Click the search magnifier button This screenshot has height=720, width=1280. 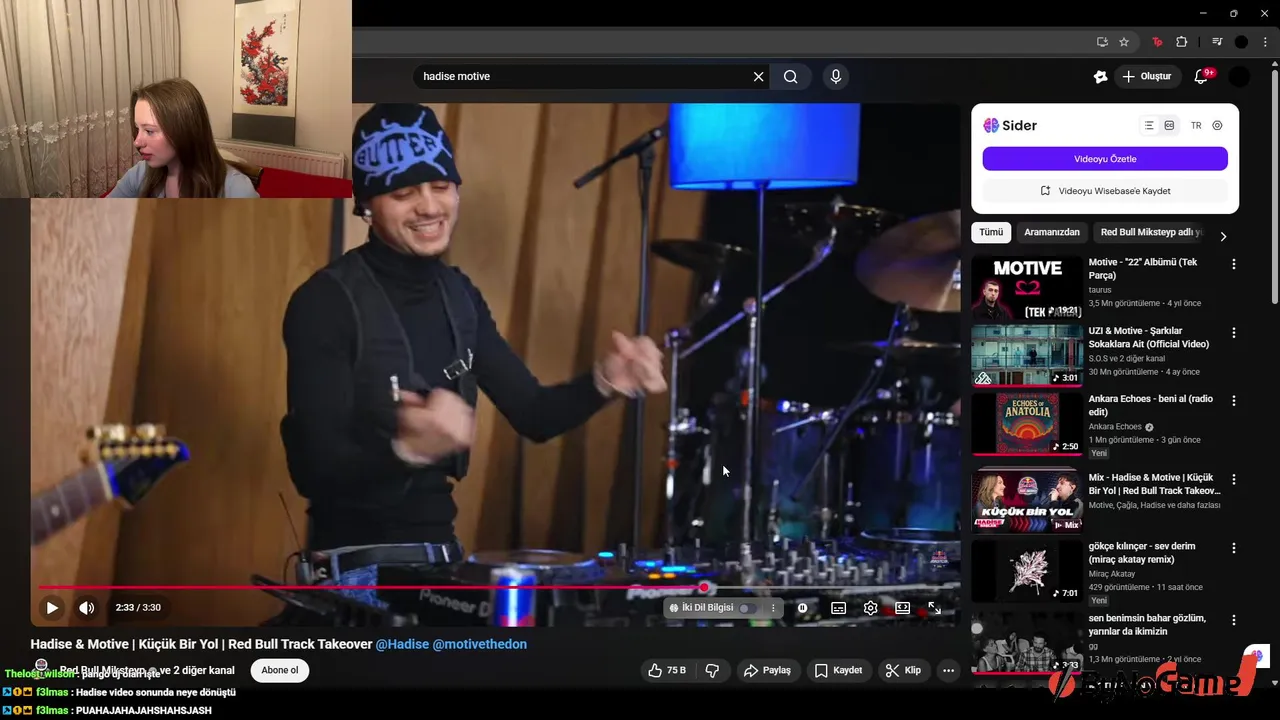(790, 76)
